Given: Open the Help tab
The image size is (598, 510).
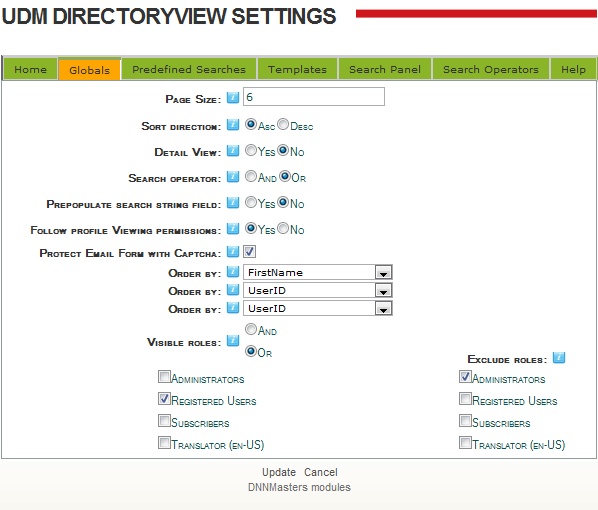Looking at the screenshot, I should (x=573, y=69).
